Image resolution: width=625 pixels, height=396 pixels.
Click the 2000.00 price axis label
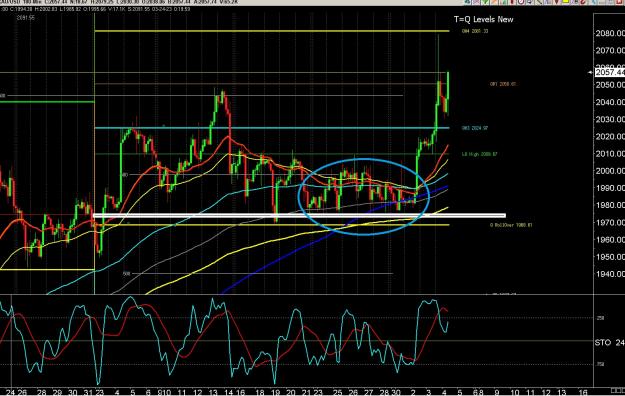pyautogui.click(x=610, y=171)
